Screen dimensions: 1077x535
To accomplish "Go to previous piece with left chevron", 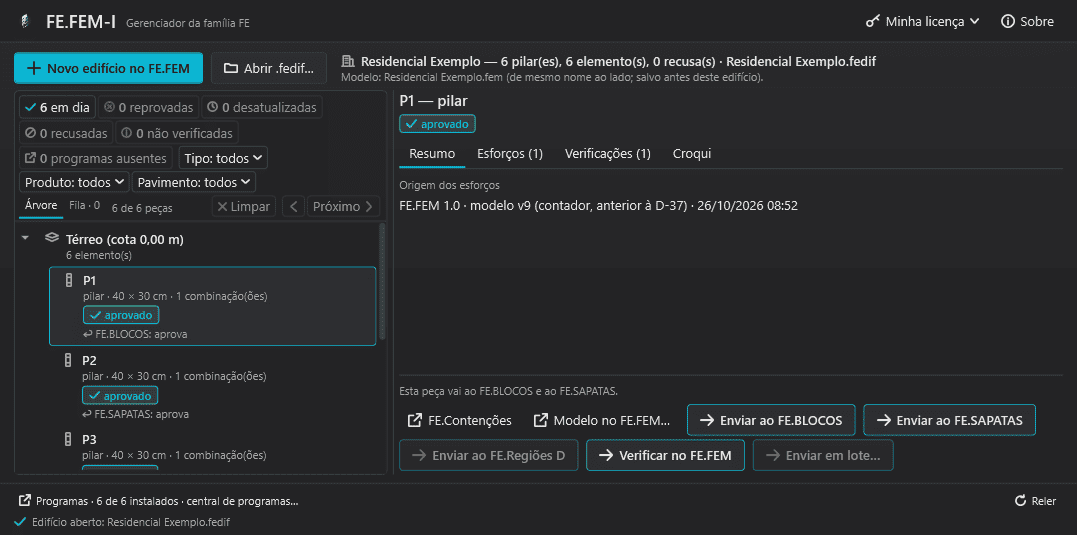I will click(x=293, y=206).
